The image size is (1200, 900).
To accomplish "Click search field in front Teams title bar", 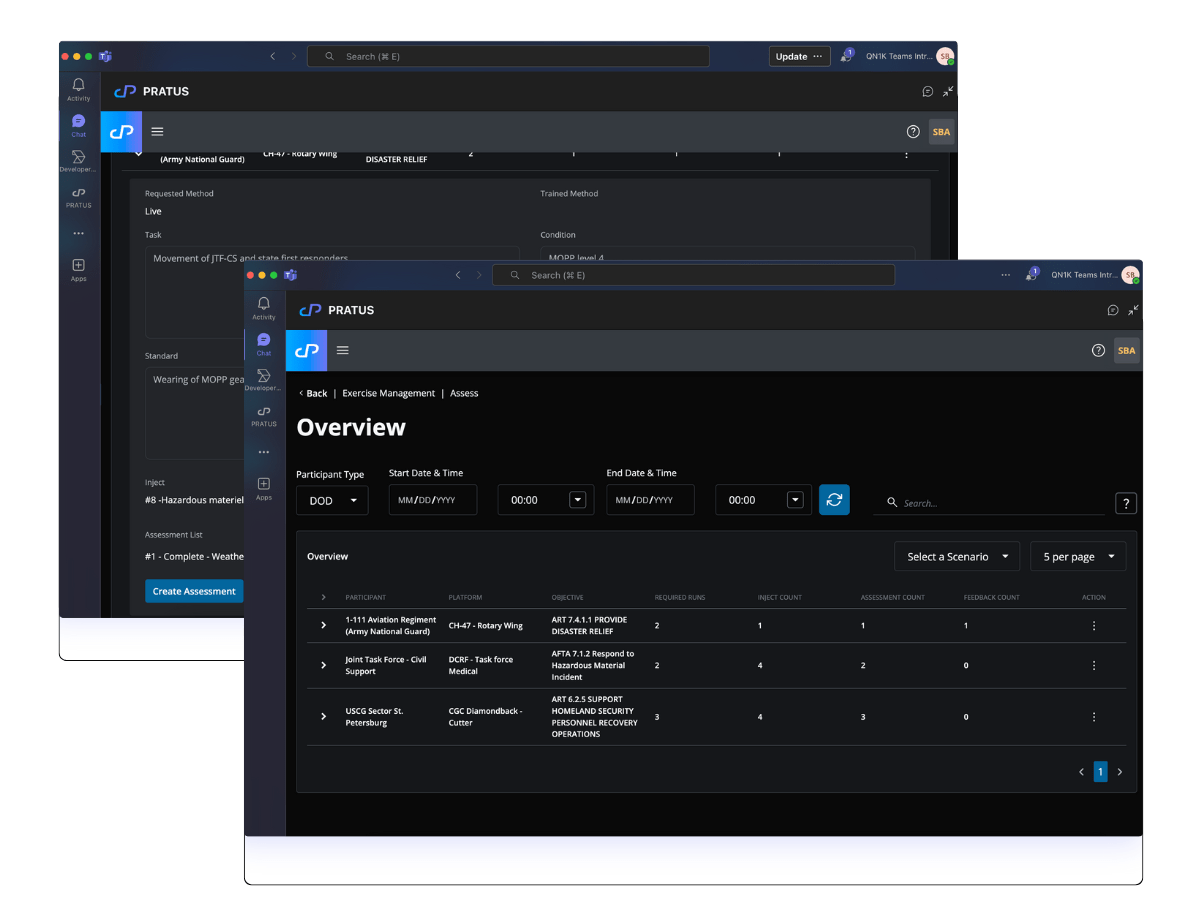I will pyautogui.click(x=693, y=275).
